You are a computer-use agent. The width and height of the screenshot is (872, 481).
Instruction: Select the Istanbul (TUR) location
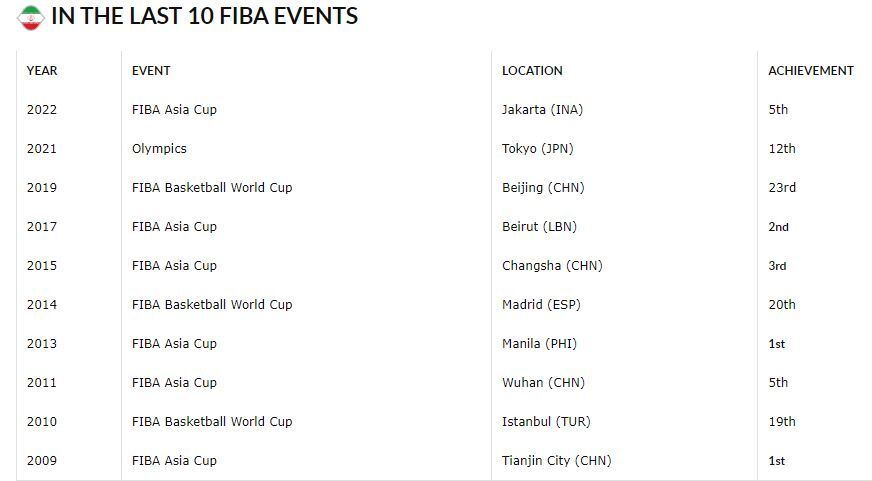click(x=546, y=422)
